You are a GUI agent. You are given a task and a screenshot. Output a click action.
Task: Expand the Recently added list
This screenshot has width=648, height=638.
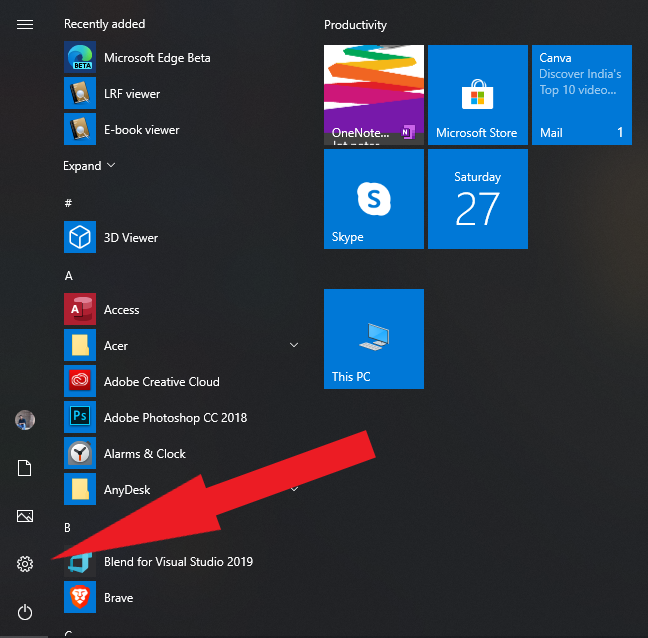pos(89,166)
